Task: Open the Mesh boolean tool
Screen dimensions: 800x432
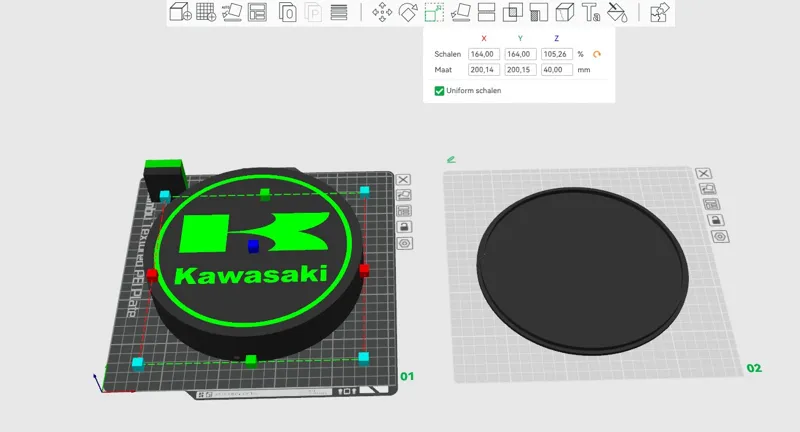Action: click(x=512, y=12)
